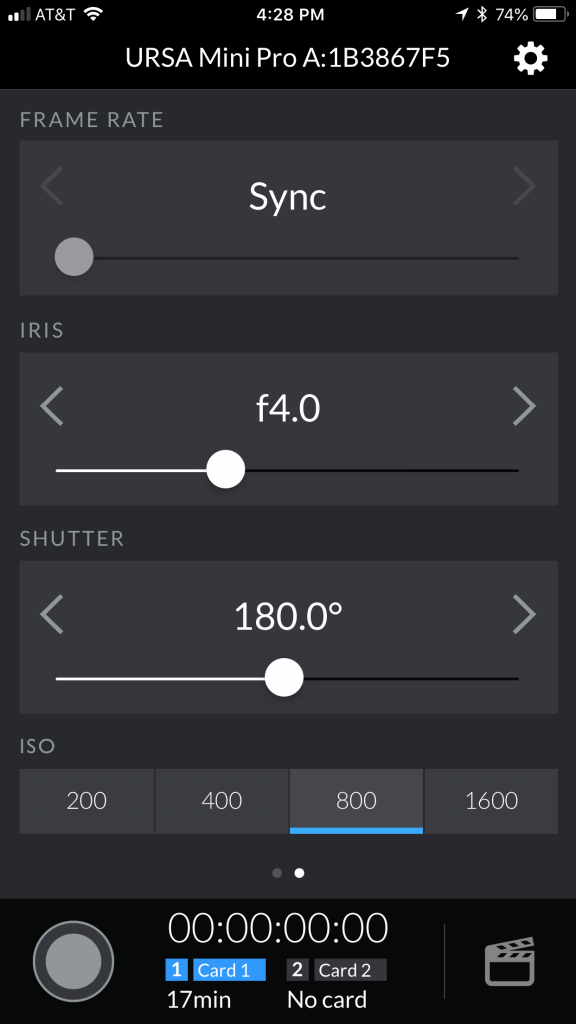The image size is (576, 1024).
Task: Switch ISO from 800 to 1600
Action: click(491, 801)
